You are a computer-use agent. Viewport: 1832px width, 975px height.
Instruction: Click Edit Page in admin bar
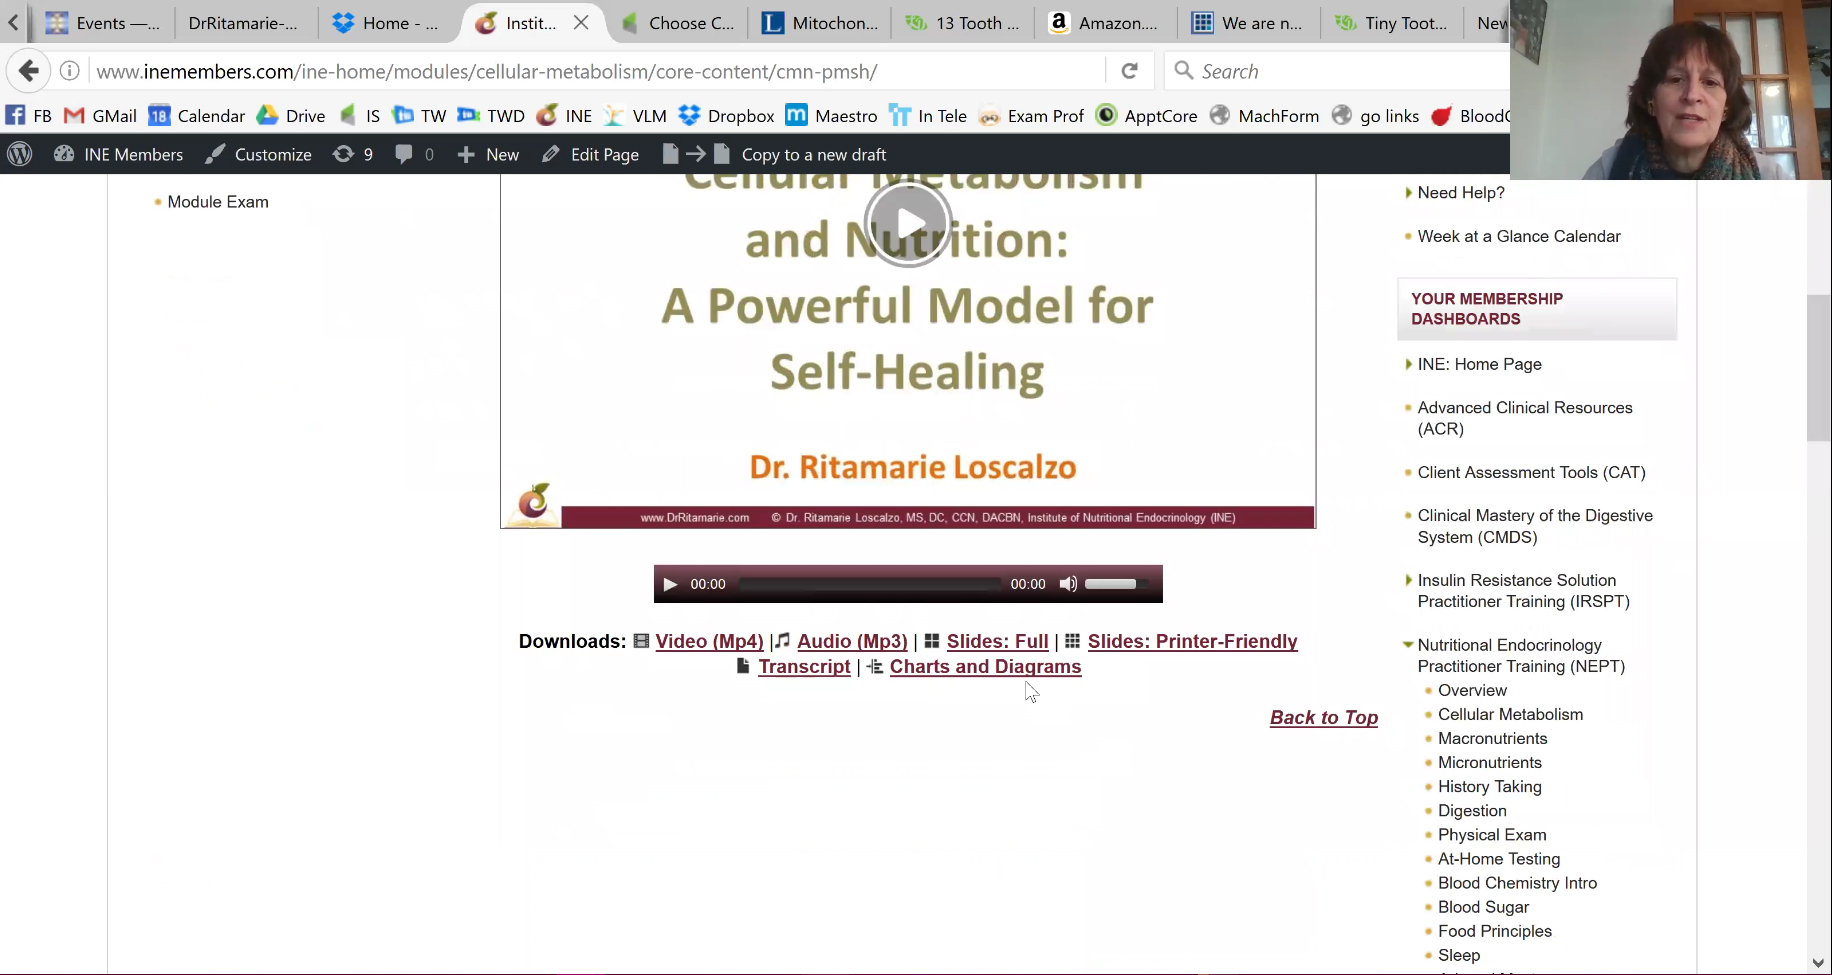(591, 154)
